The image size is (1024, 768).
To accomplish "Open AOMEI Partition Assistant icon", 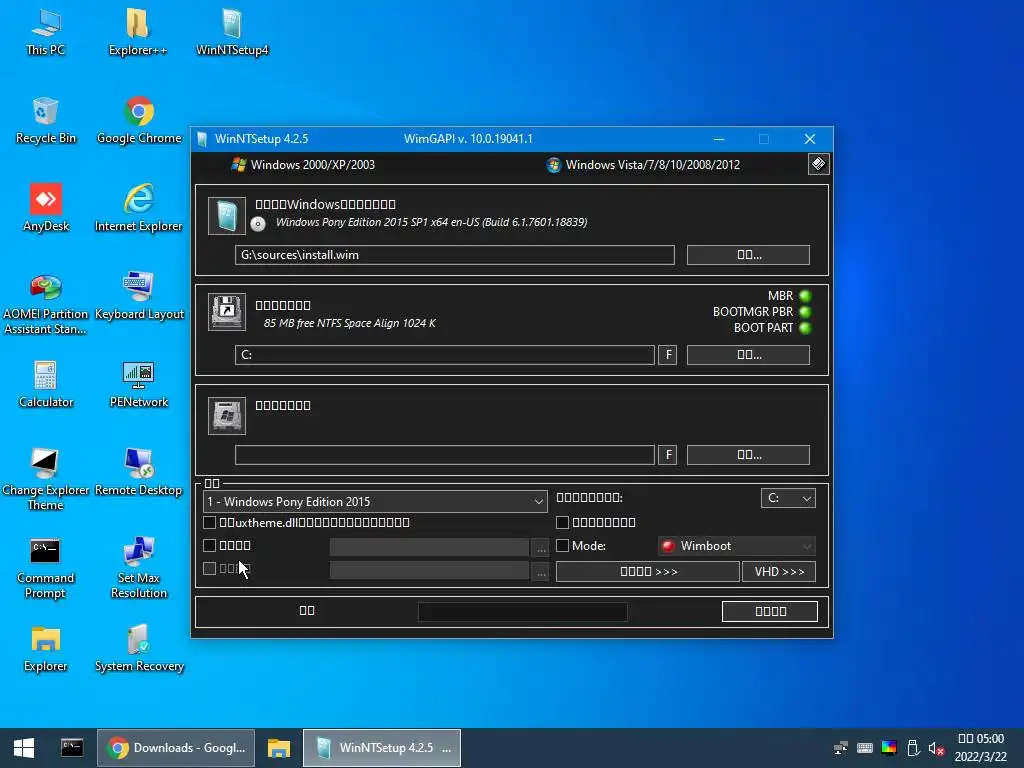I will tap(46, 304).
